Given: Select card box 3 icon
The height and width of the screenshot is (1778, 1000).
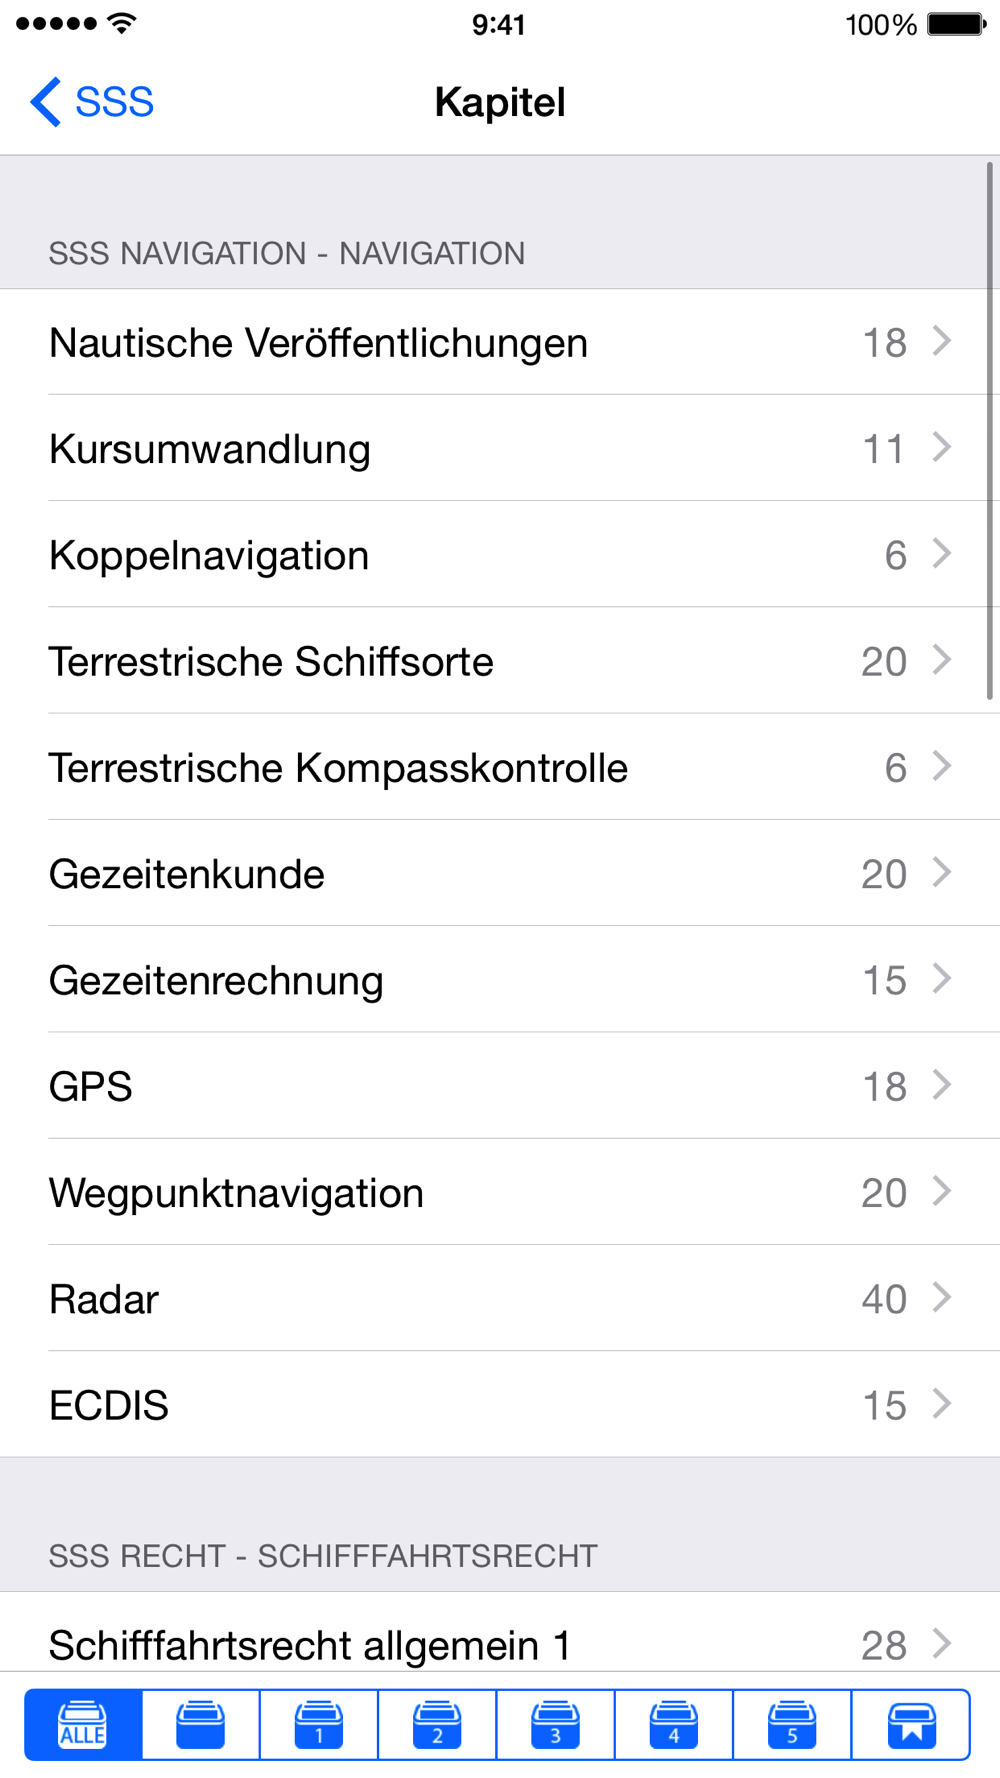Looking at the screenshot, I should click(x=555, y=1724).
